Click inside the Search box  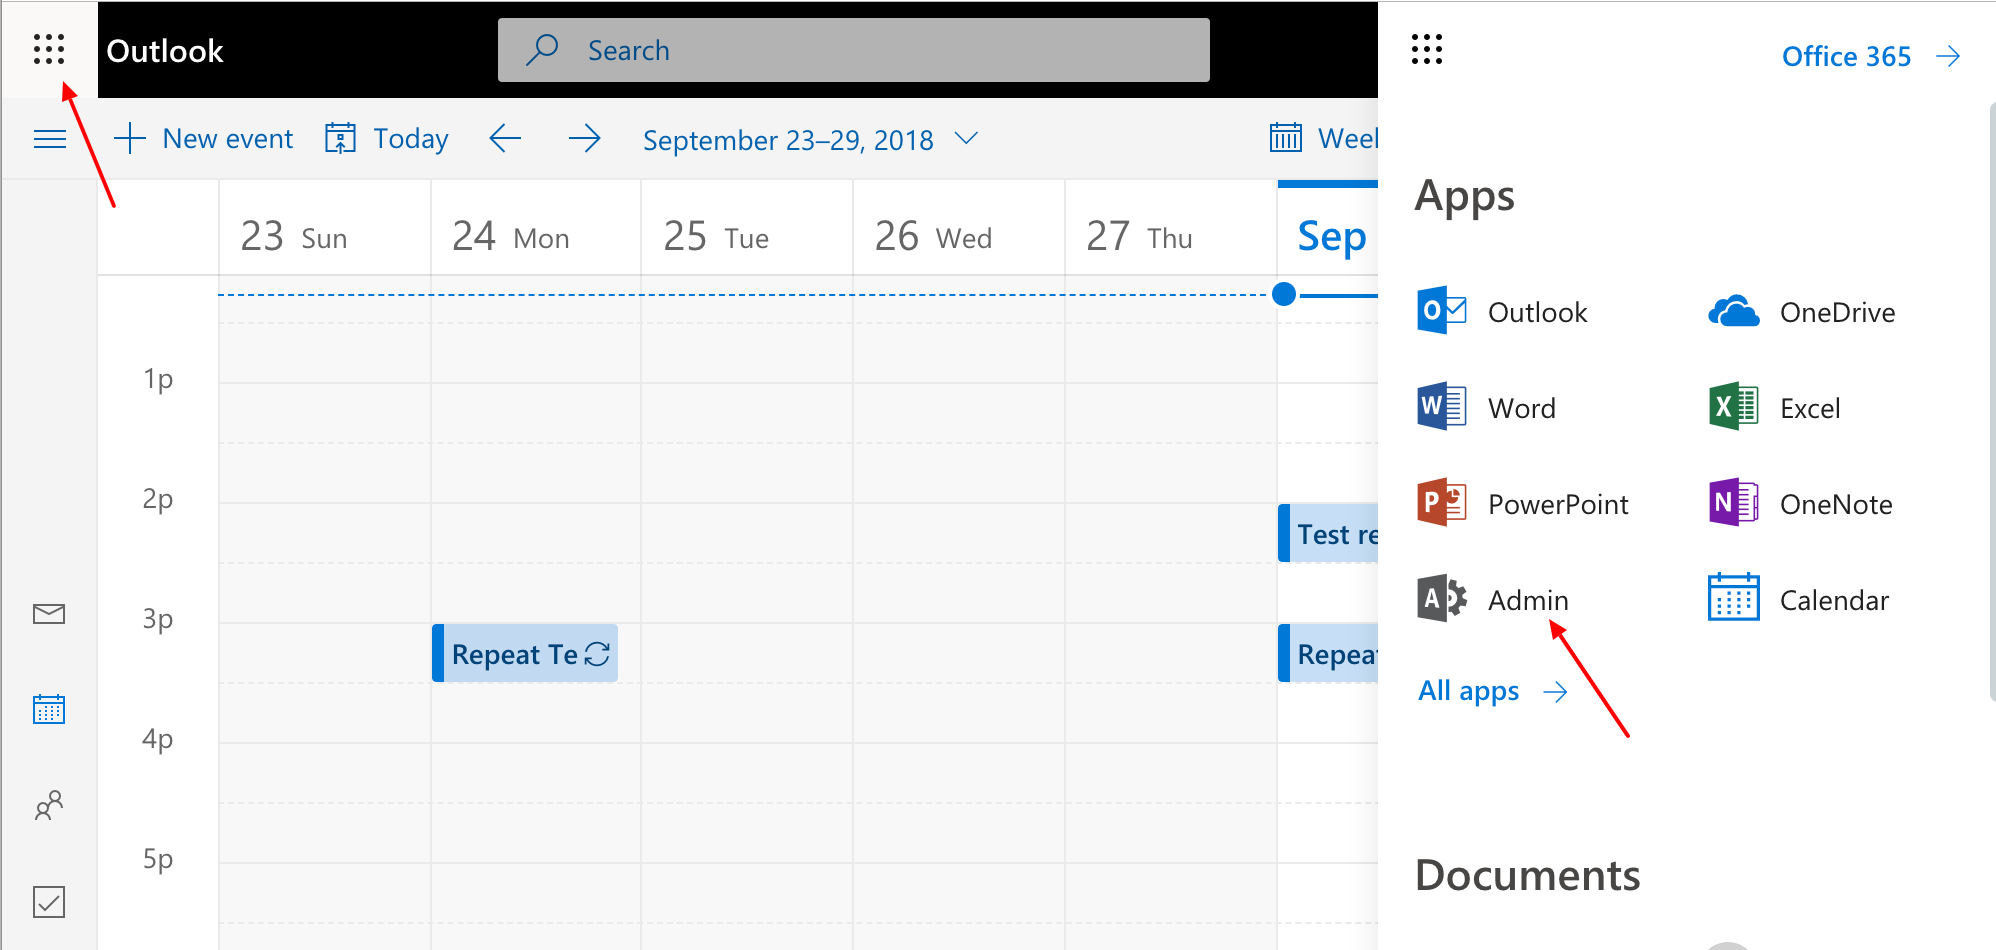[x=853, y=50]
